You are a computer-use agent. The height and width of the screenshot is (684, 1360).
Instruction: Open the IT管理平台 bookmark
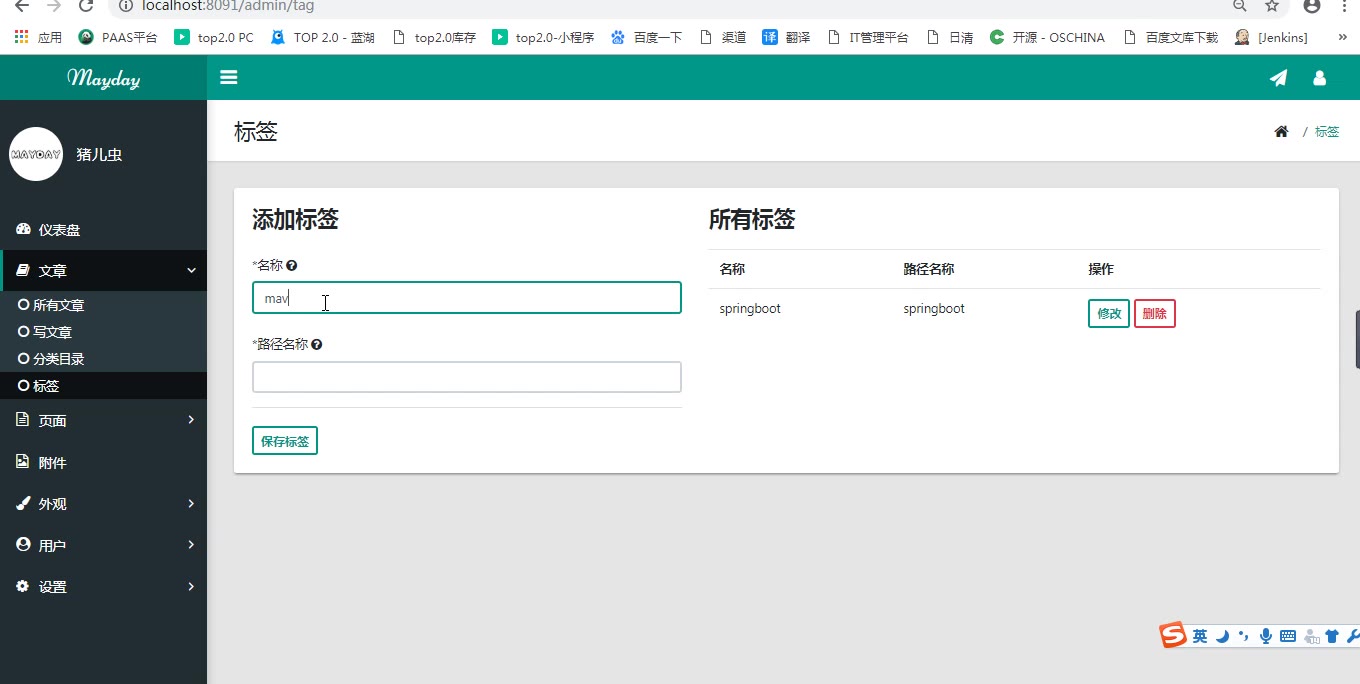coord(867,37)
